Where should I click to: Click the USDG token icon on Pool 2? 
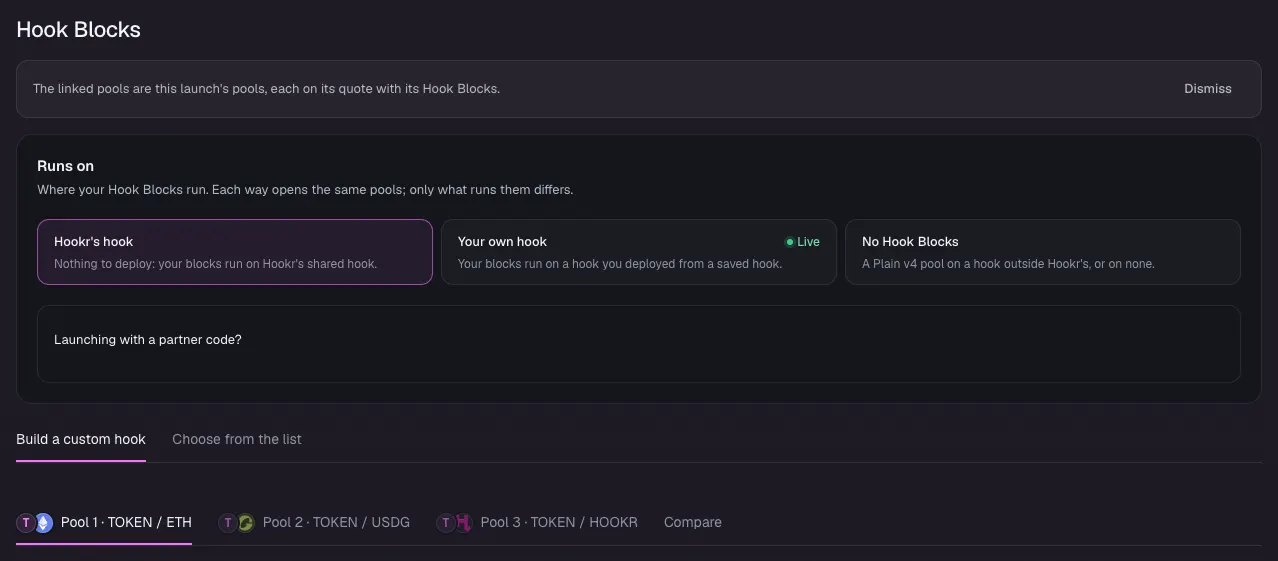coord(245,523)
